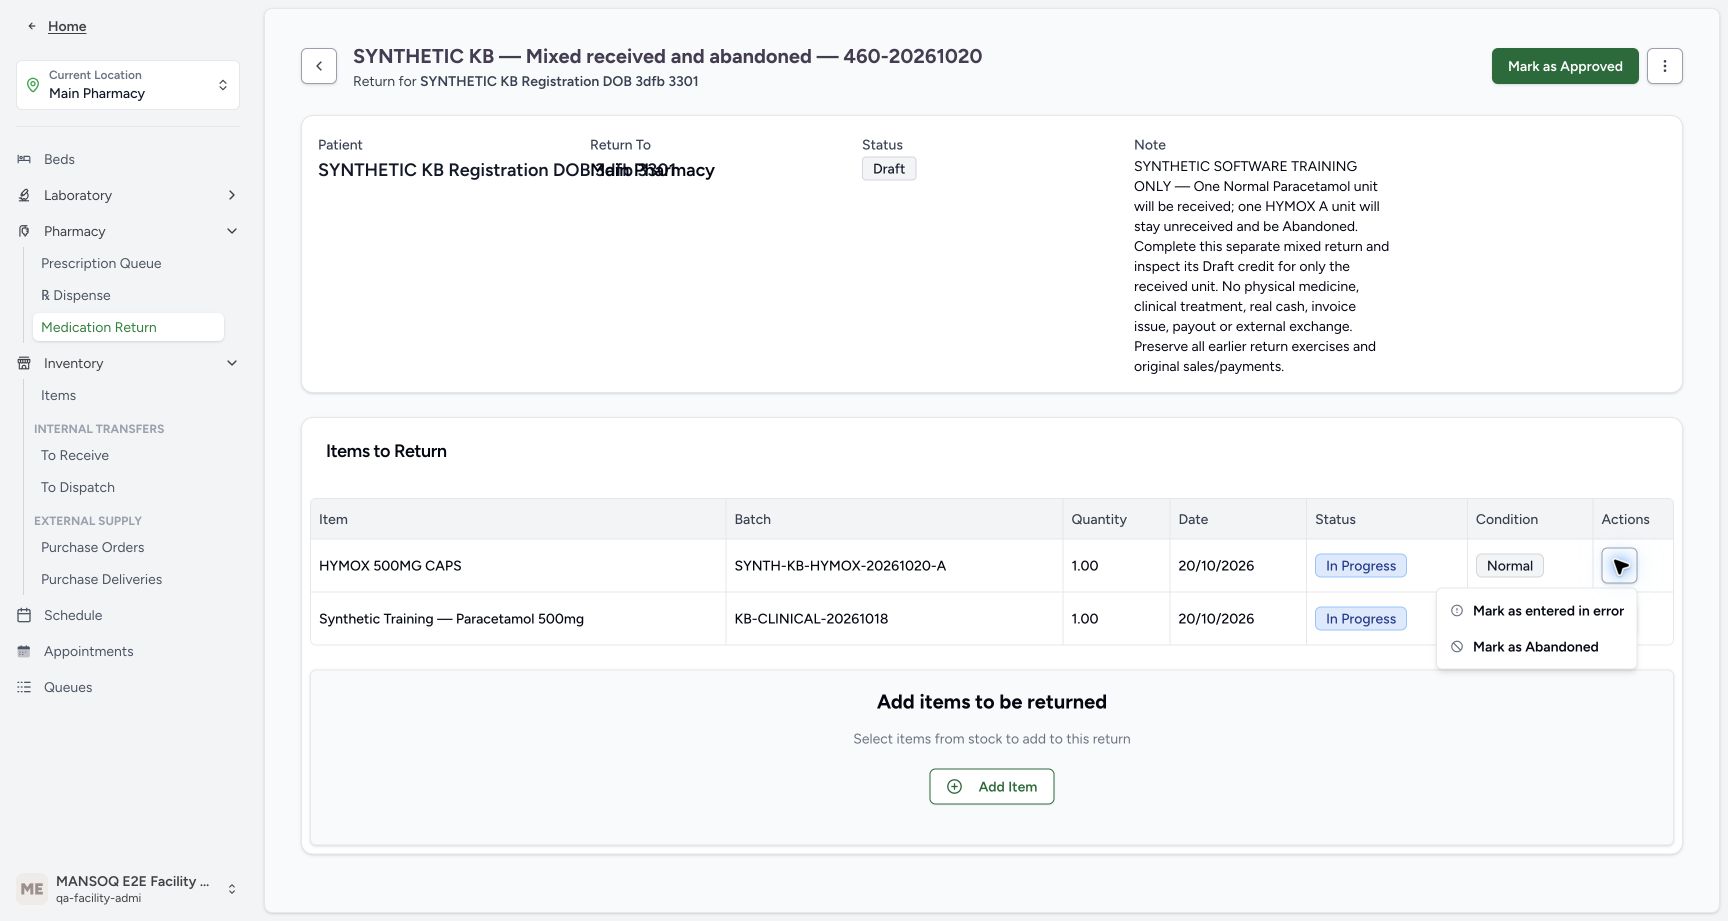This screenshot has width=1728, height=921.
Task: Open the three-dot menu next to Mark as Approved
Action: click(1664, 66)
